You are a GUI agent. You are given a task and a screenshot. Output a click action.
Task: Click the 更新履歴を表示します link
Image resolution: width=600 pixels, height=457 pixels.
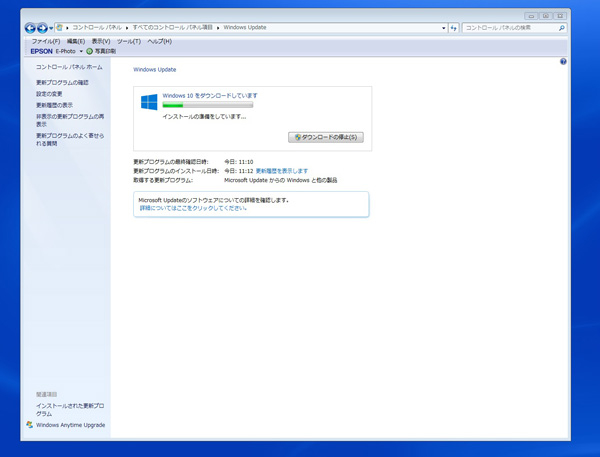282,171
